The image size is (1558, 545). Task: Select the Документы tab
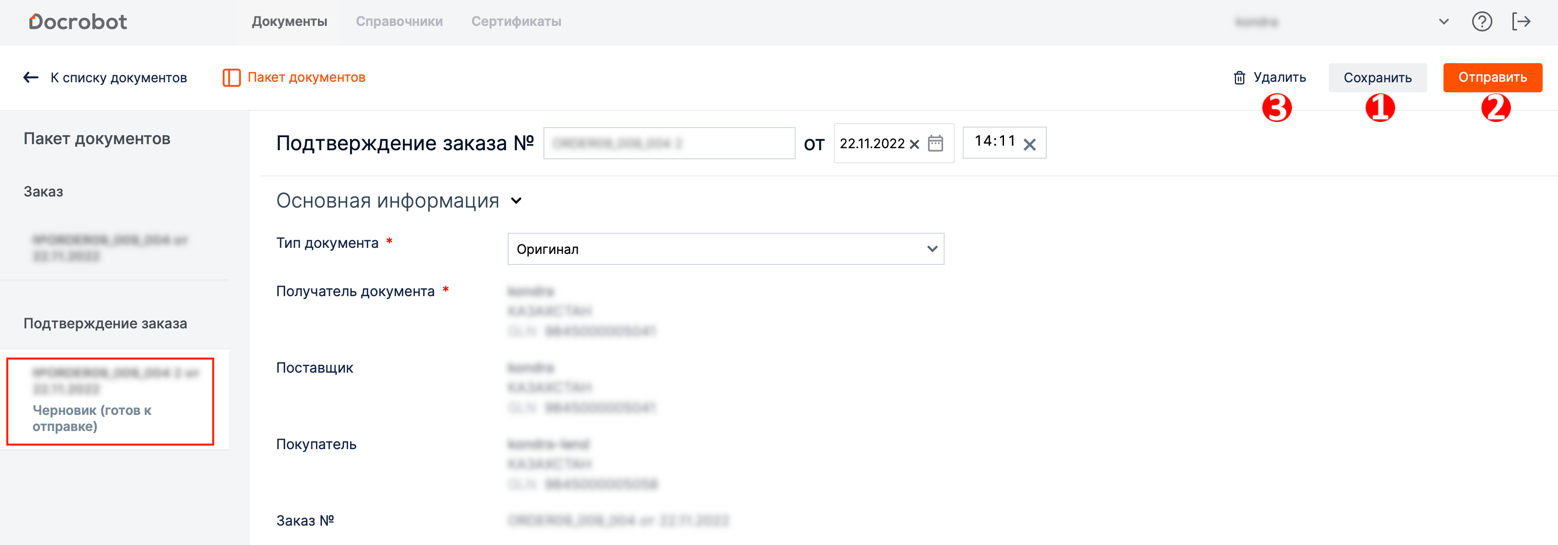coord(289,21)
